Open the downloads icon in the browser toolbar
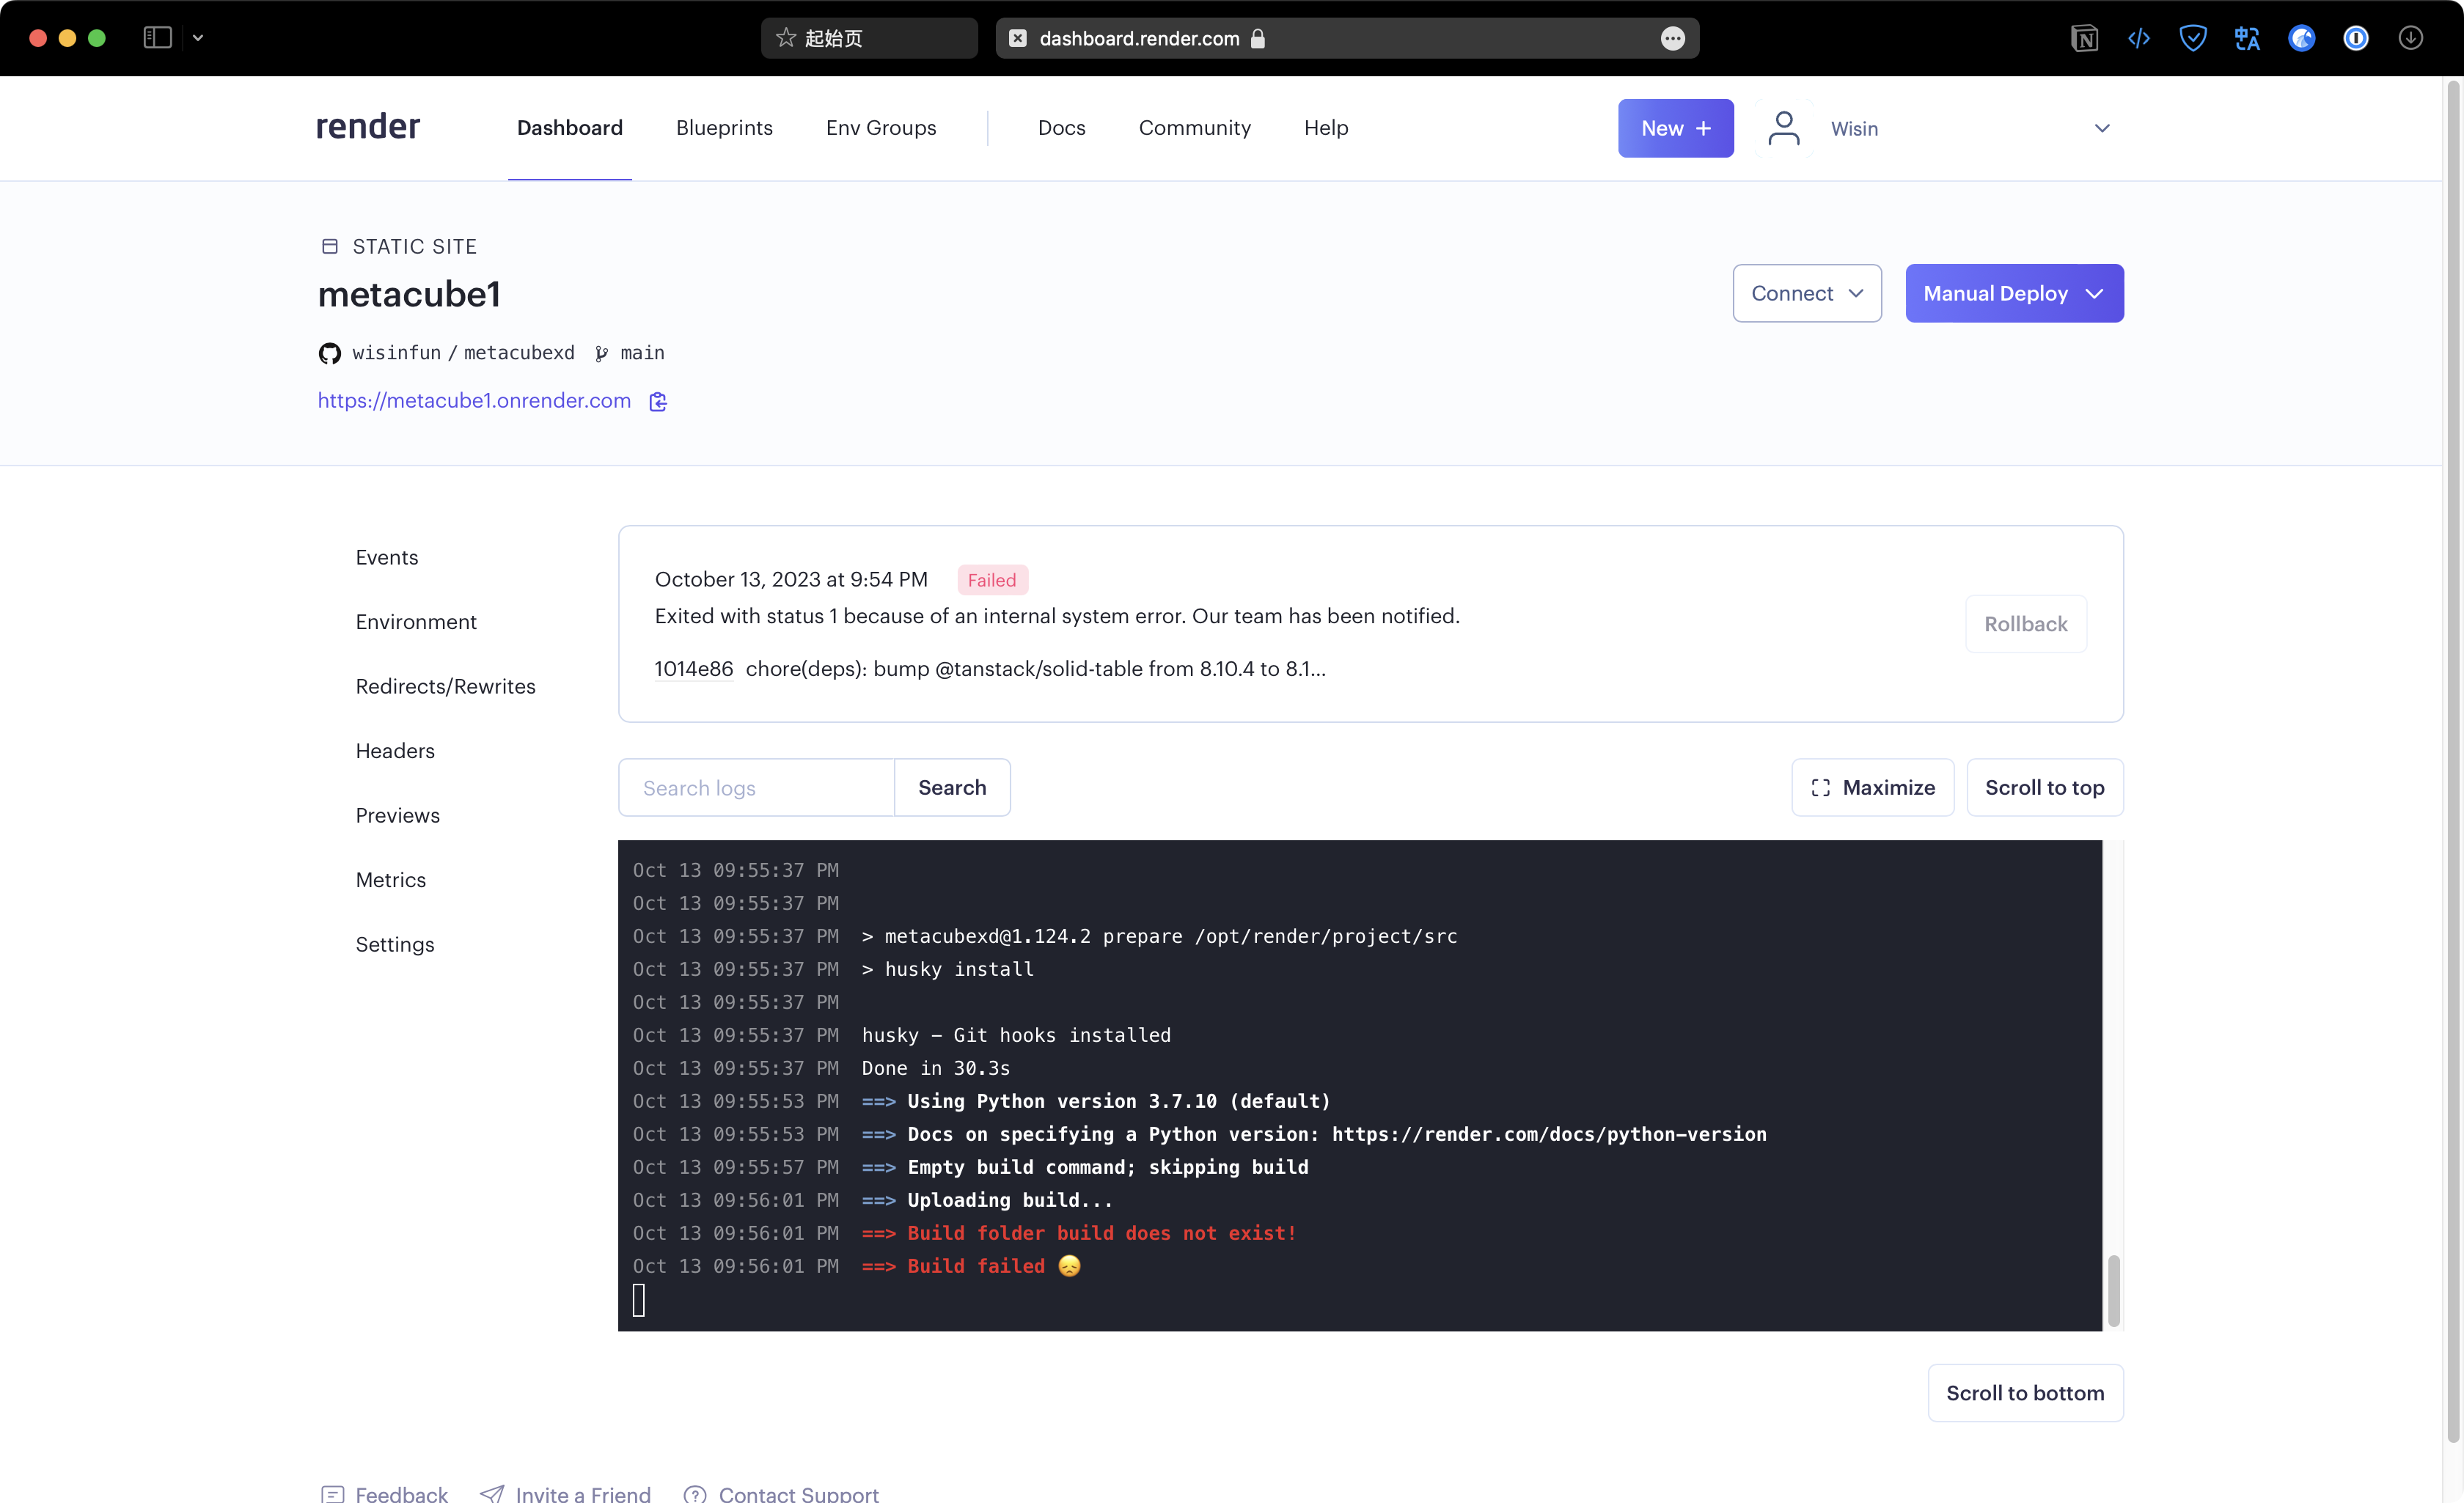2464x1503 pixels. [2411, 38]
